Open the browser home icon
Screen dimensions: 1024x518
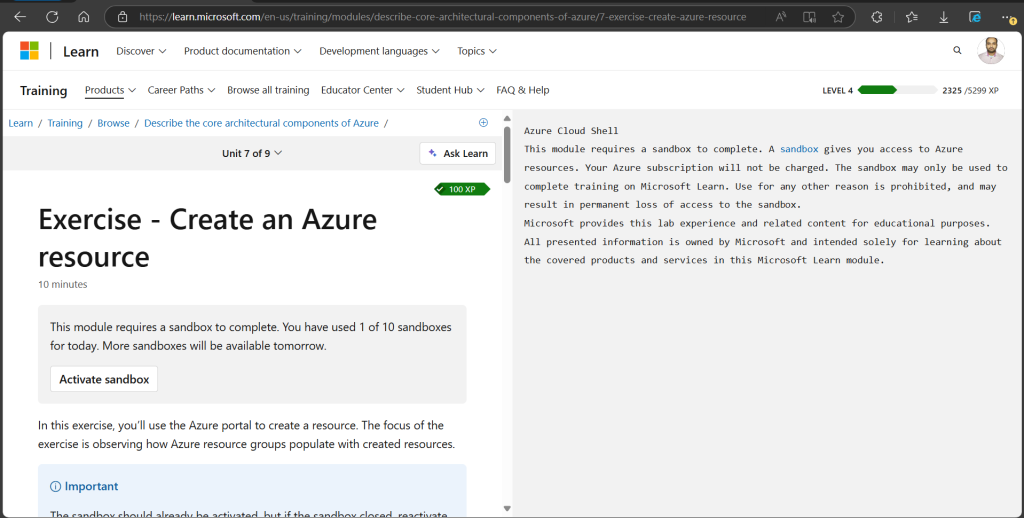pos(84,18)
